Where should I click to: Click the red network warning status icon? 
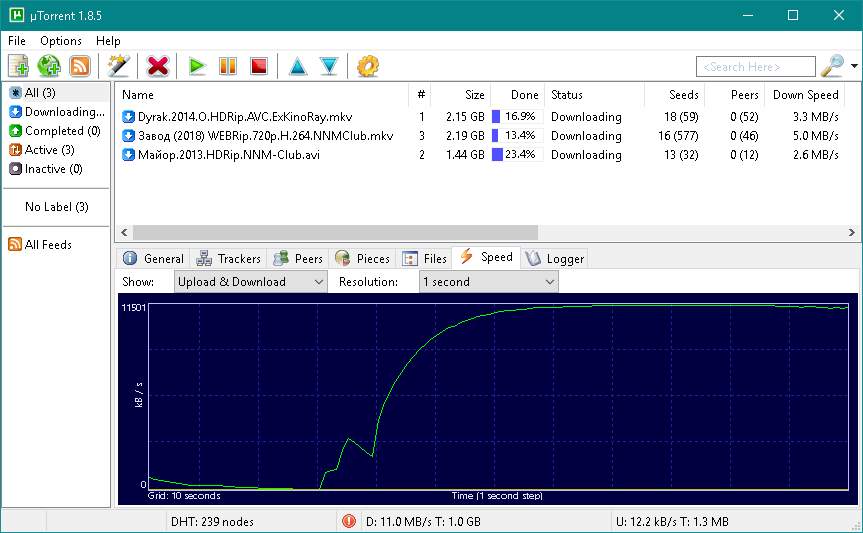click(x=348, y=521)
